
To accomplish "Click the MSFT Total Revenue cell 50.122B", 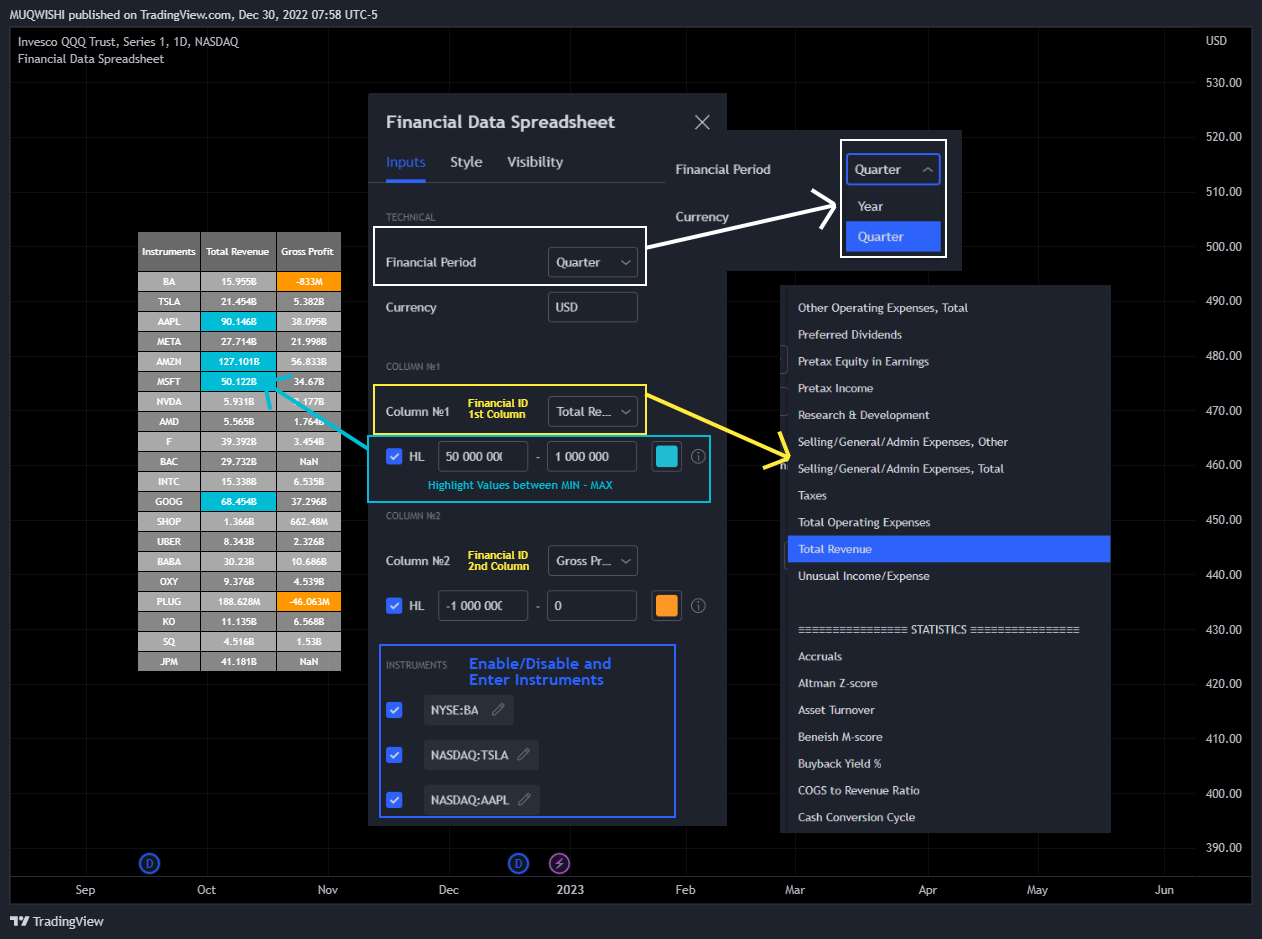I will 238,381.
